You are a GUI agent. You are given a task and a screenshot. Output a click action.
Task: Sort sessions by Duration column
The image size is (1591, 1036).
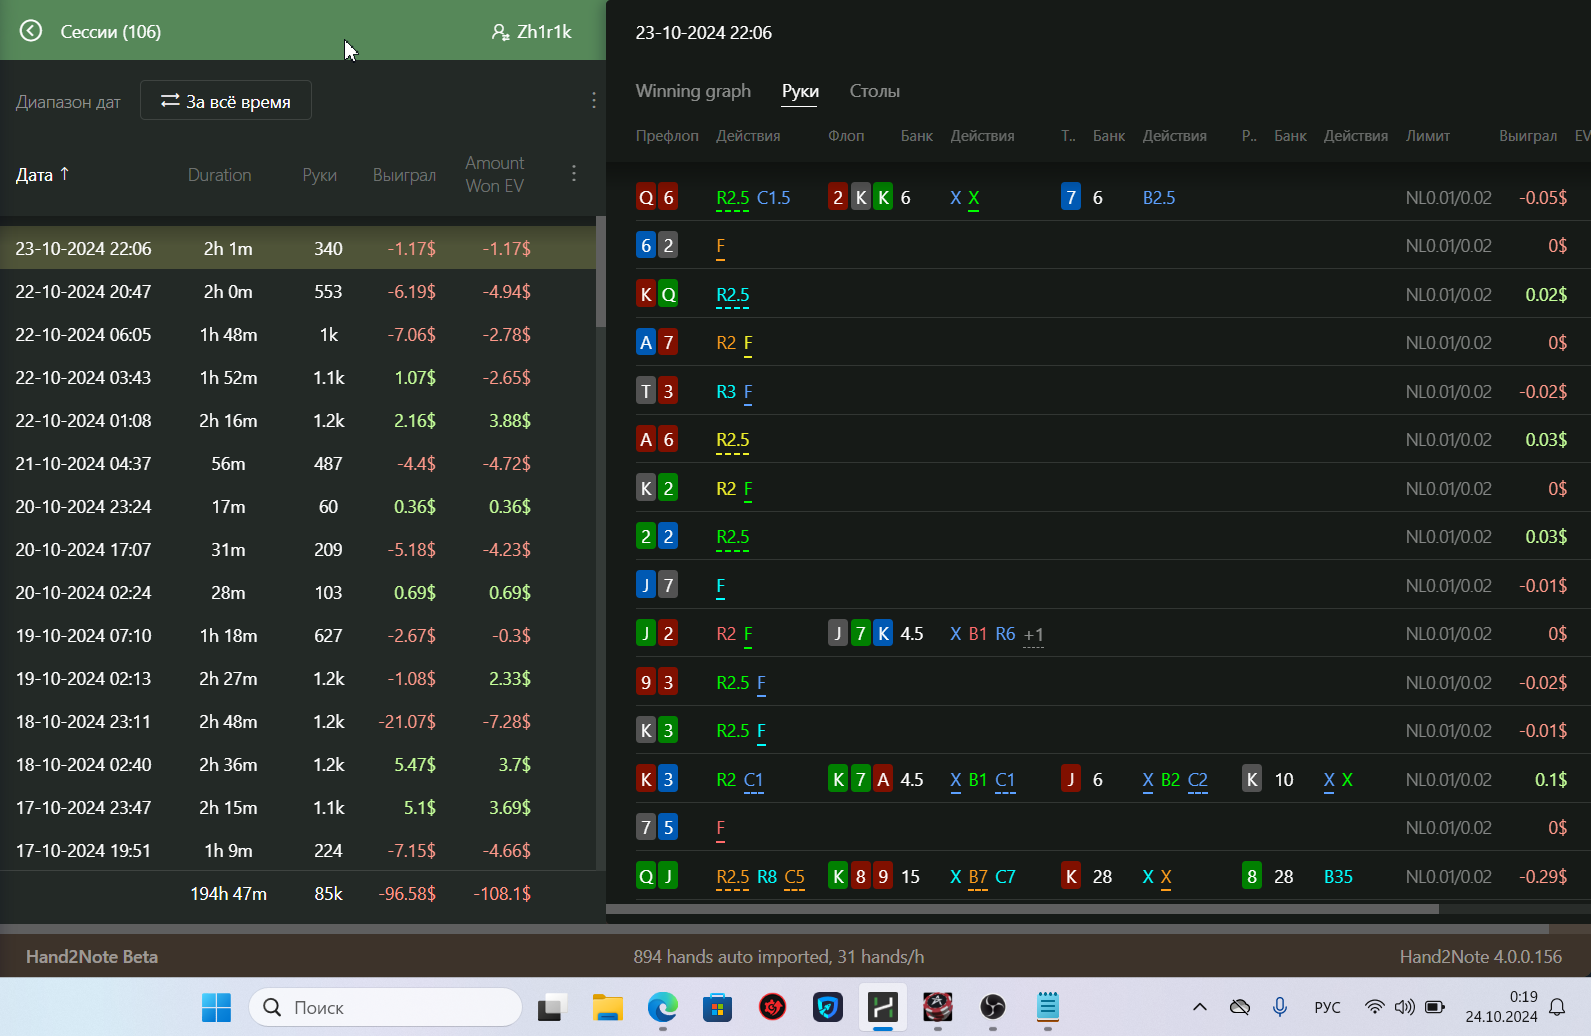pos(219,174)
